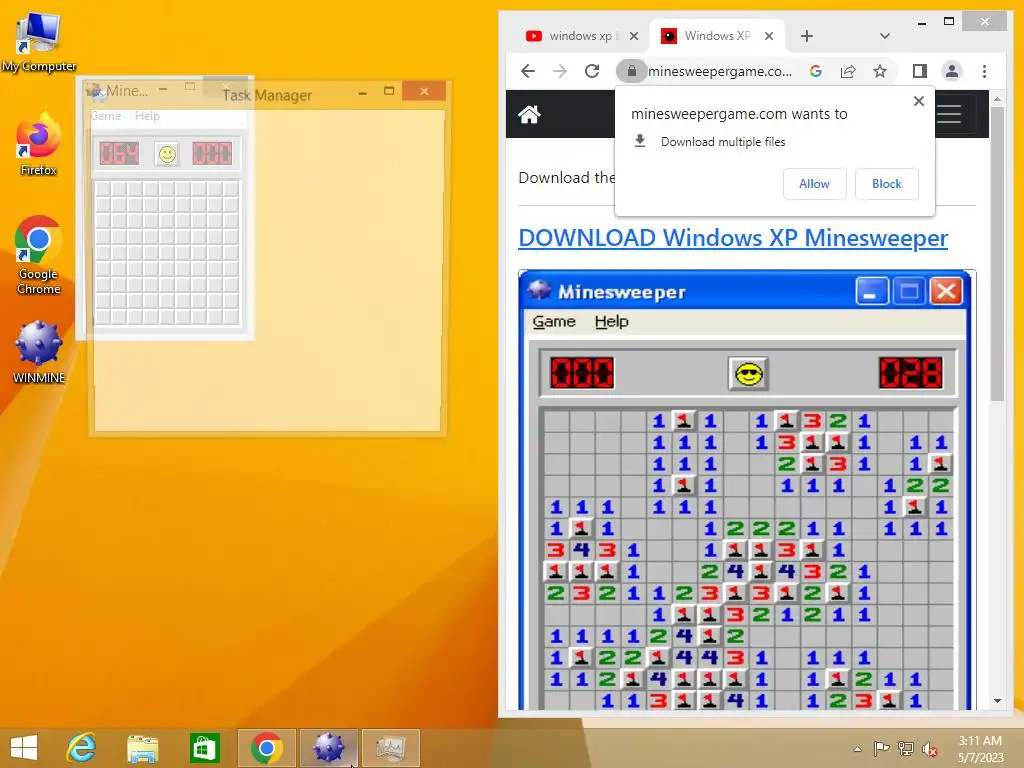Image resolution: width=1024 pixels, height=768 pixels.
Task: Open File Explorer from taskbar
Action: [x=142, y=748]
